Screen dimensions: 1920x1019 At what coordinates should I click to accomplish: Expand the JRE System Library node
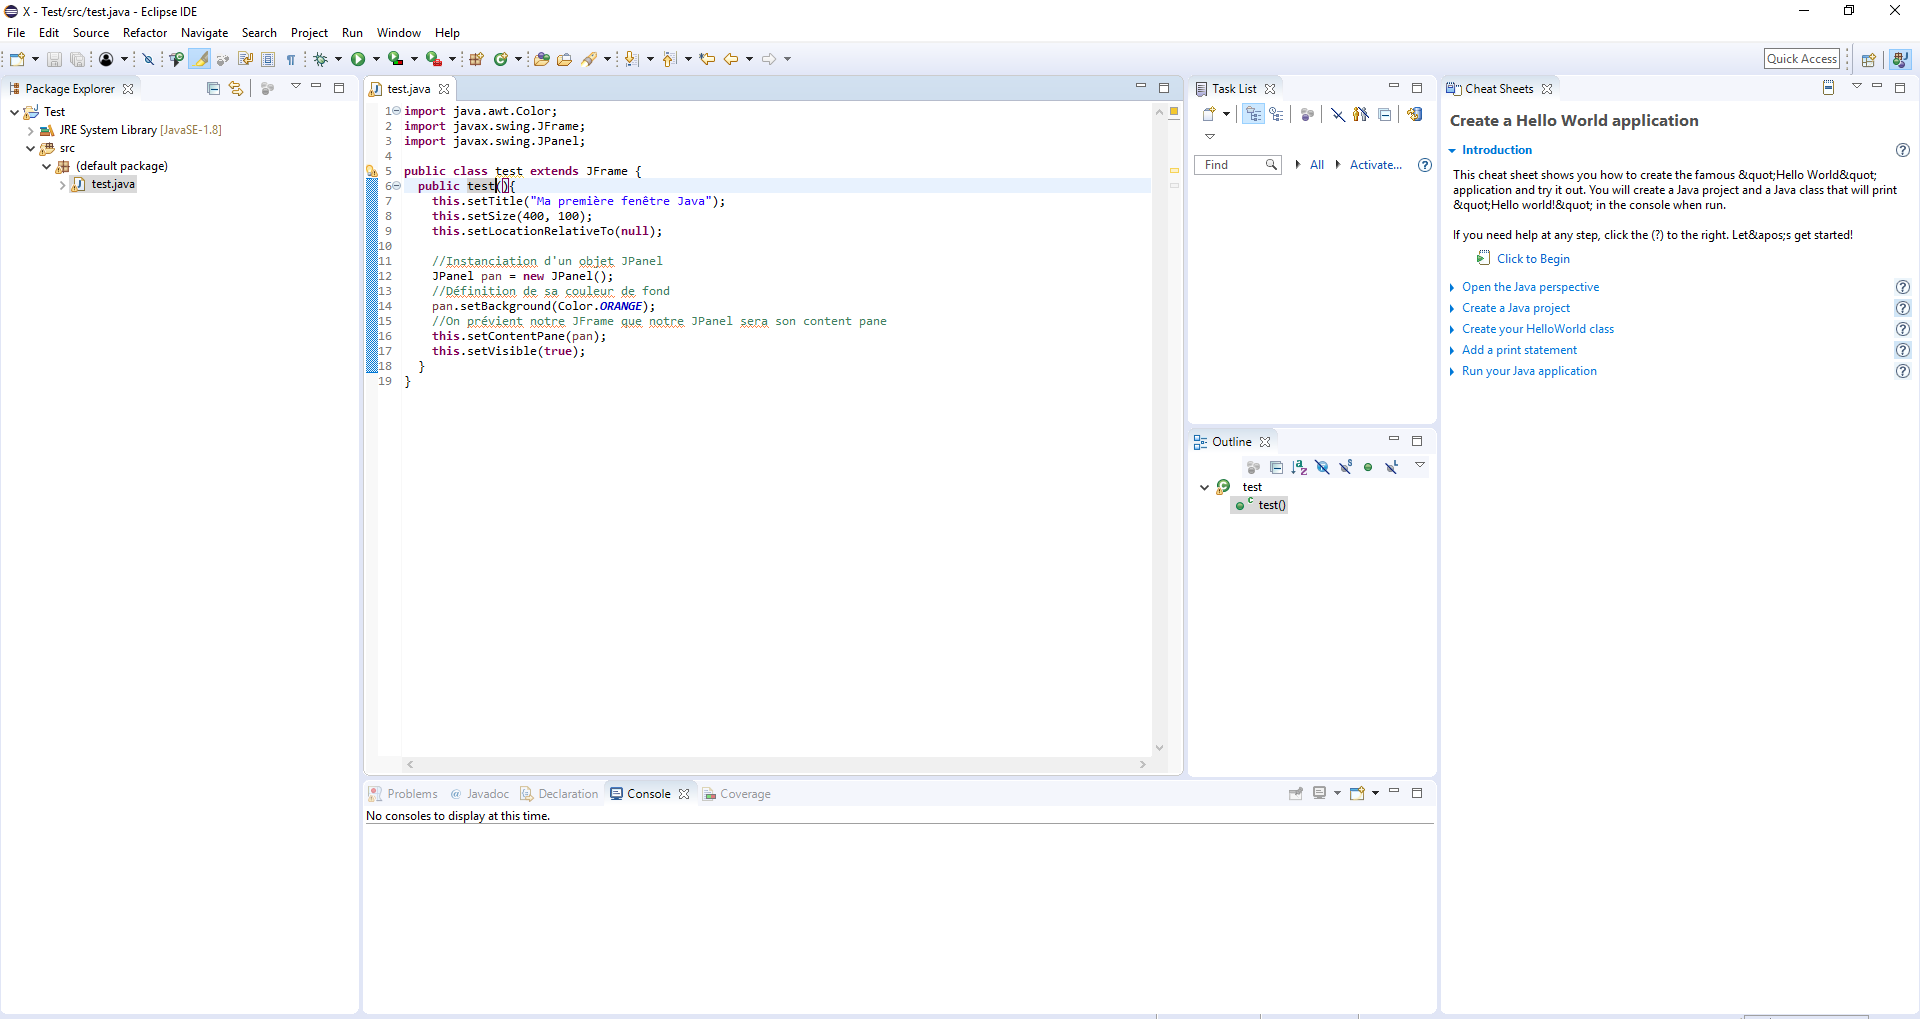(31, 130)
